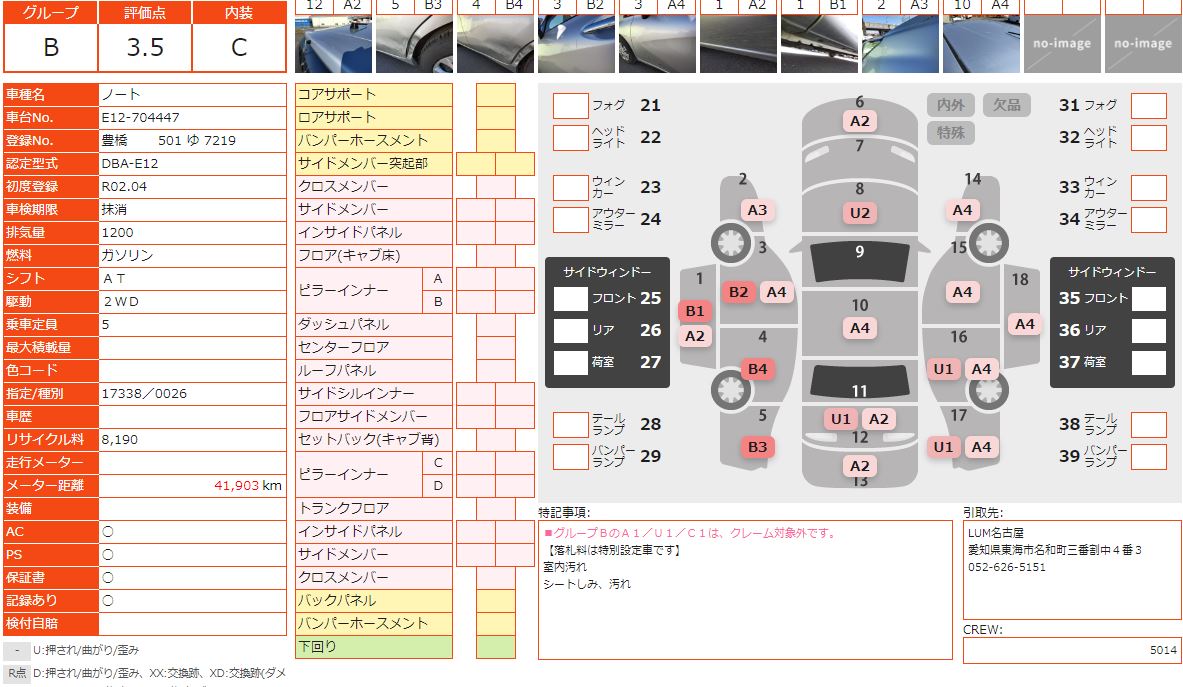Screen dimensions: 1183x687
Task: Click the A4 badge beside number 18
Action: coord(1024,323)
